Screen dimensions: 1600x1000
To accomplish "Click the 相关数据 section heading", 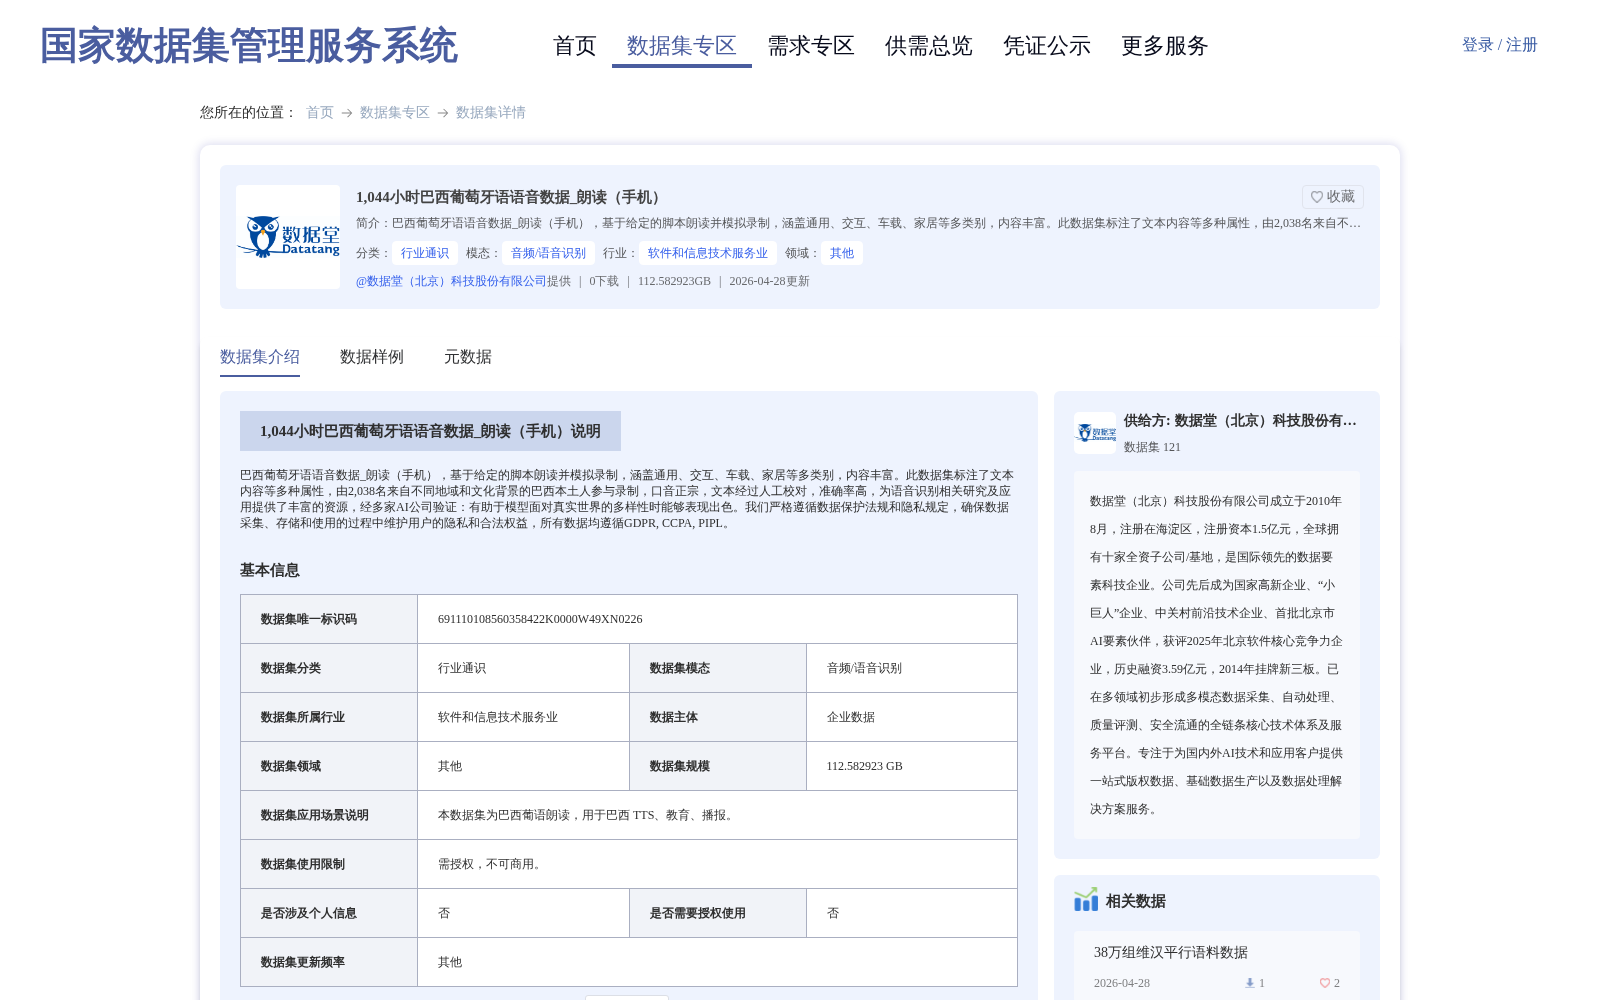I will coord(1136,901).
